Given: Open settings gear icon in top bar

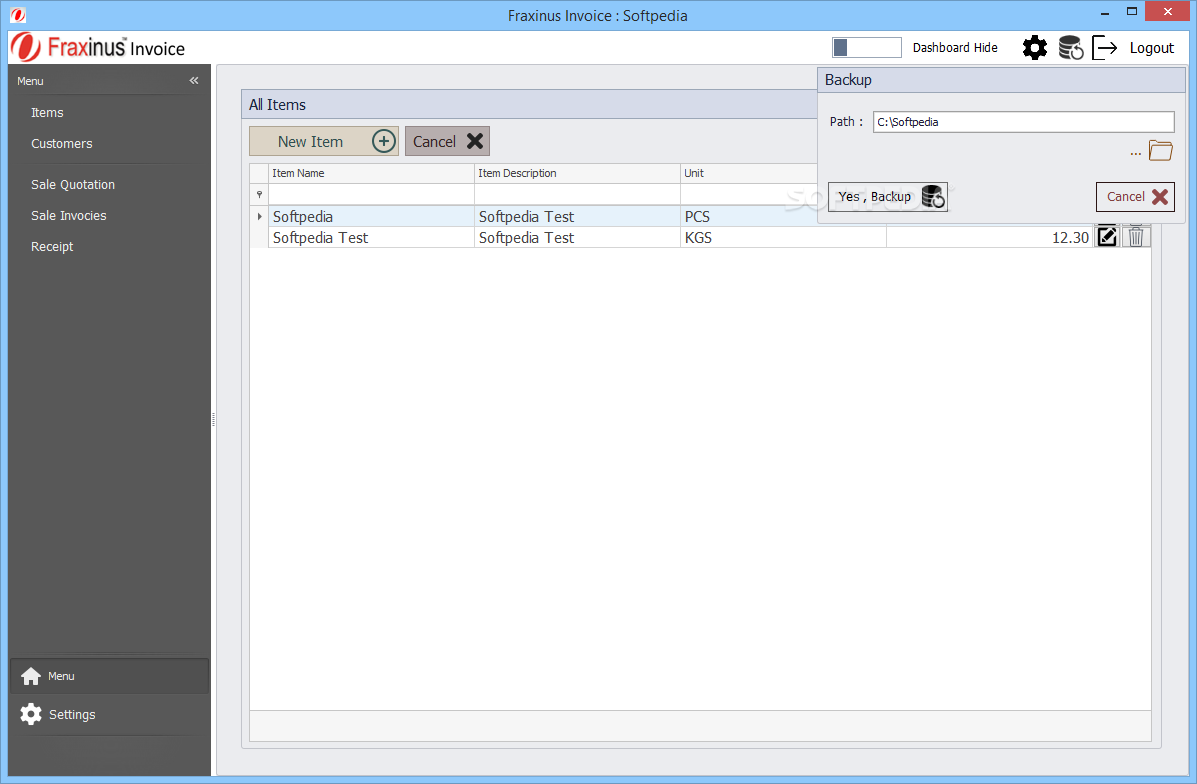Looking at the screenshot, I should tap(1034, 48).
